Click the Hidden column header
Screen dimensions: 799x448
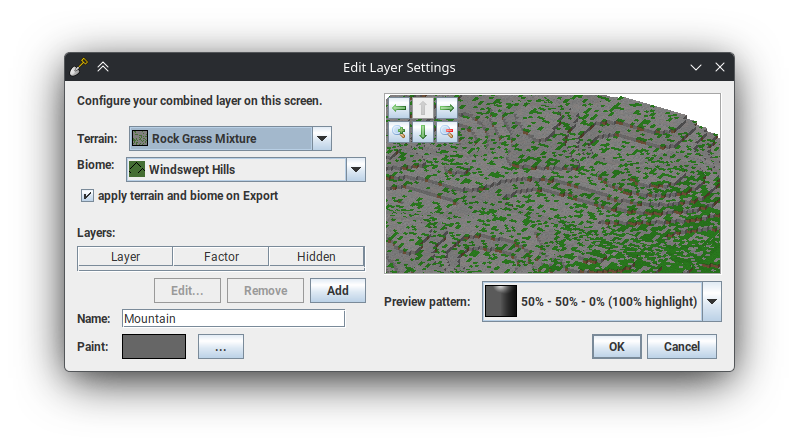316,257
